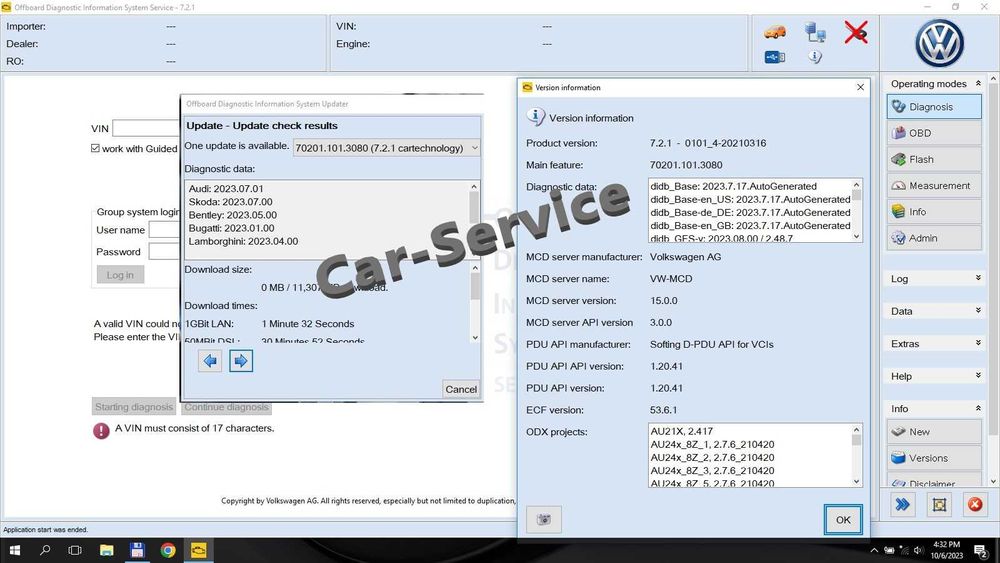Click the small info bubble icon in header
1000x563 pixels.
(814, 57)
